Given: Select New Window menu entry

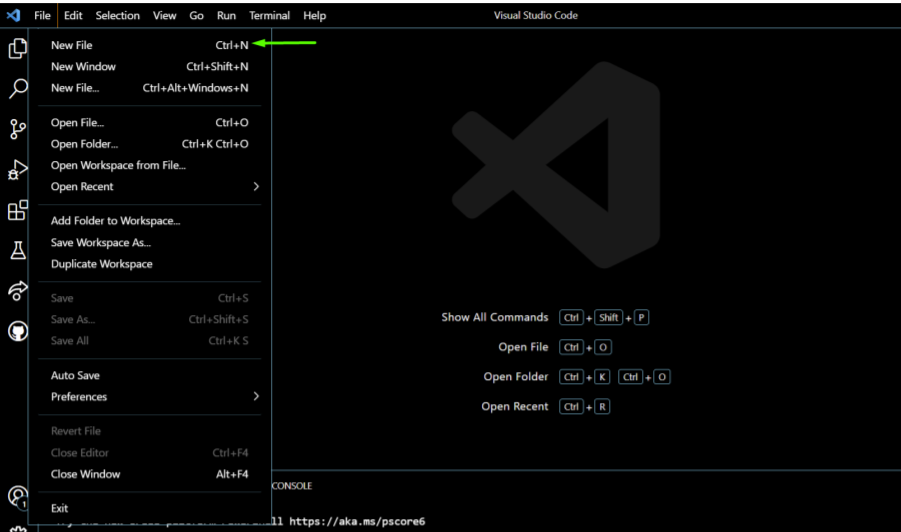Looking at the screenshot, I should tap(149, 67).
